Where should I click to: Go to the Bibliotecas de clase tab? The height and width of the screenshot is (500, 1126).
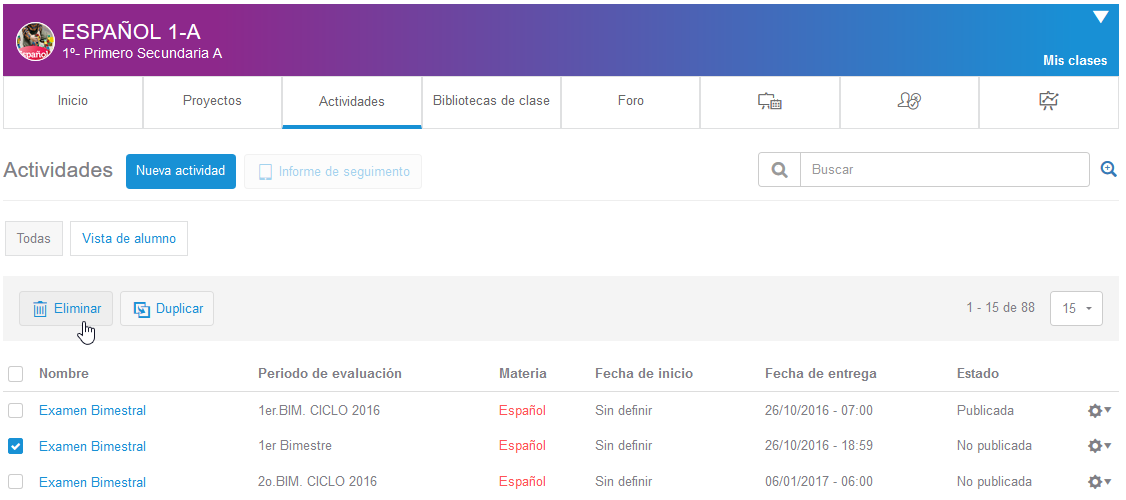[x=491, y=101]
